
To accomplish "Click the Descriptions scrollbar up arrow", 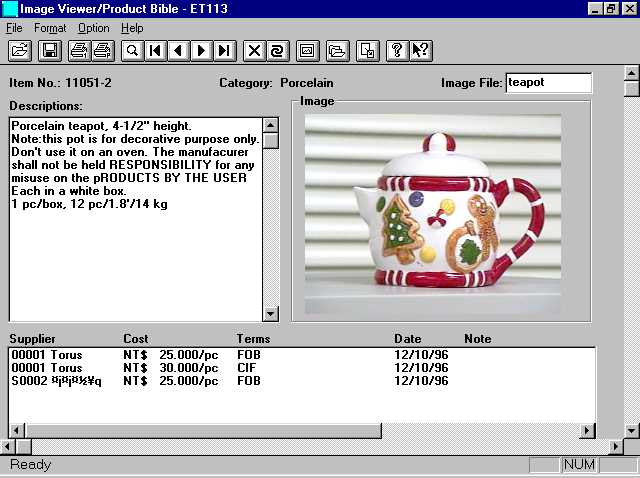I will (270, 125).
